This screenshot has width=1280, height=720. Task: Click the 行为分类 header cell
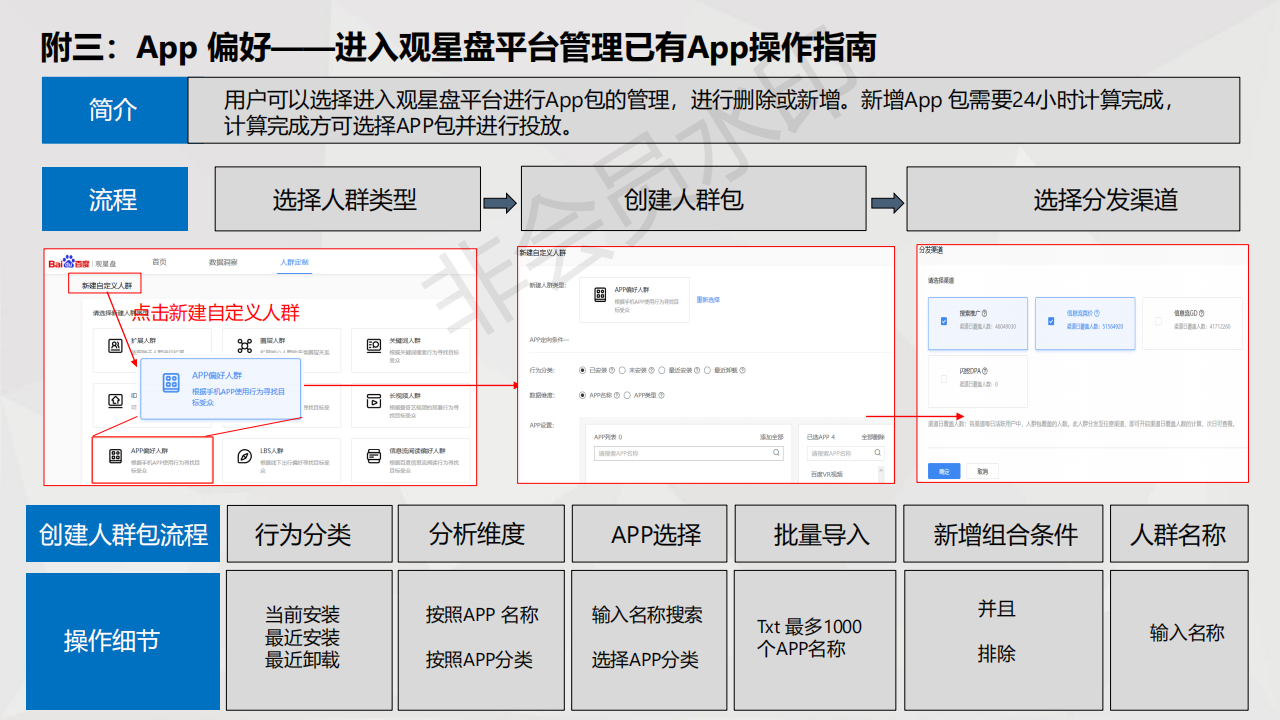(x=309, y=535)
